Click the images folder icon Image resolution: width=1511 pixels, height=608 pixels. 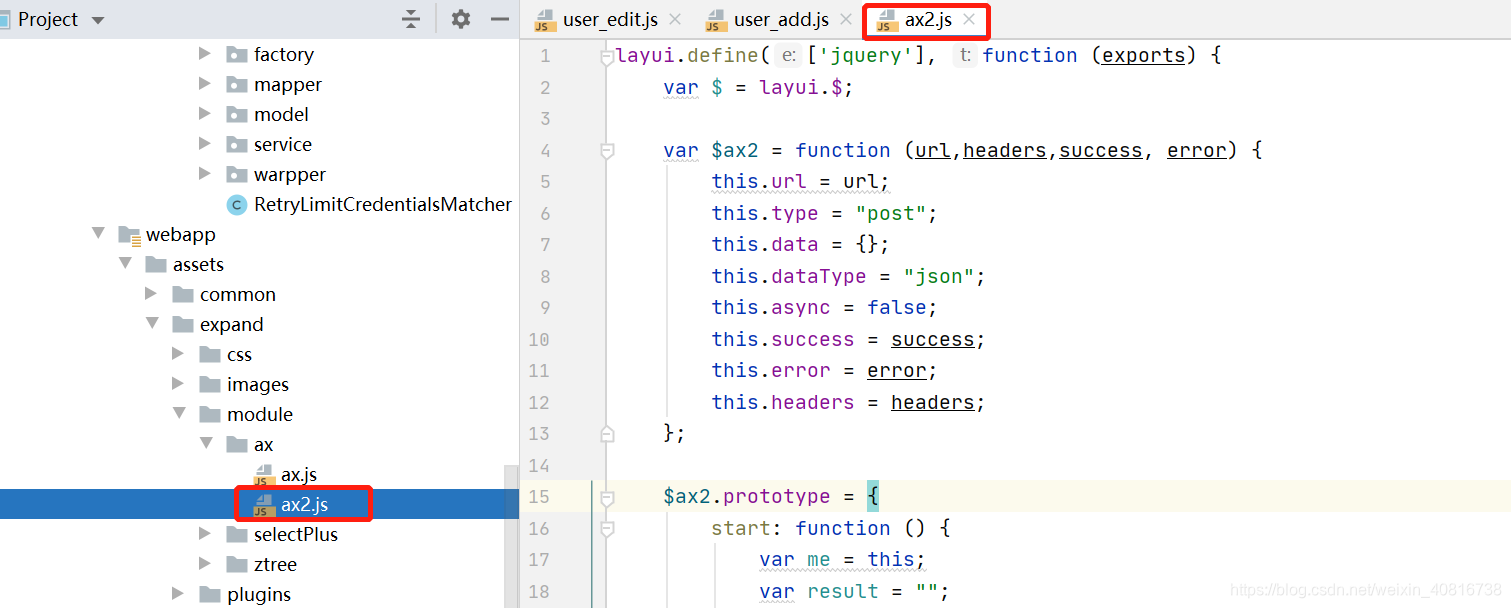click(210, 384)
